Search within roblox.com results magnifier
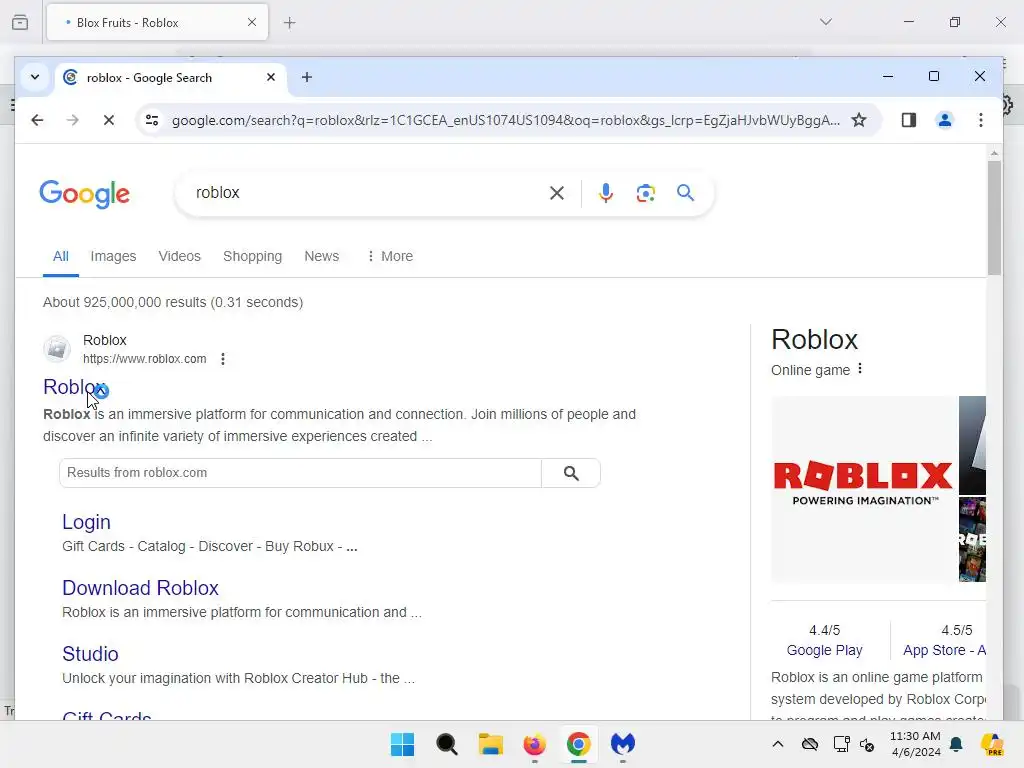 tap(571, 473)
